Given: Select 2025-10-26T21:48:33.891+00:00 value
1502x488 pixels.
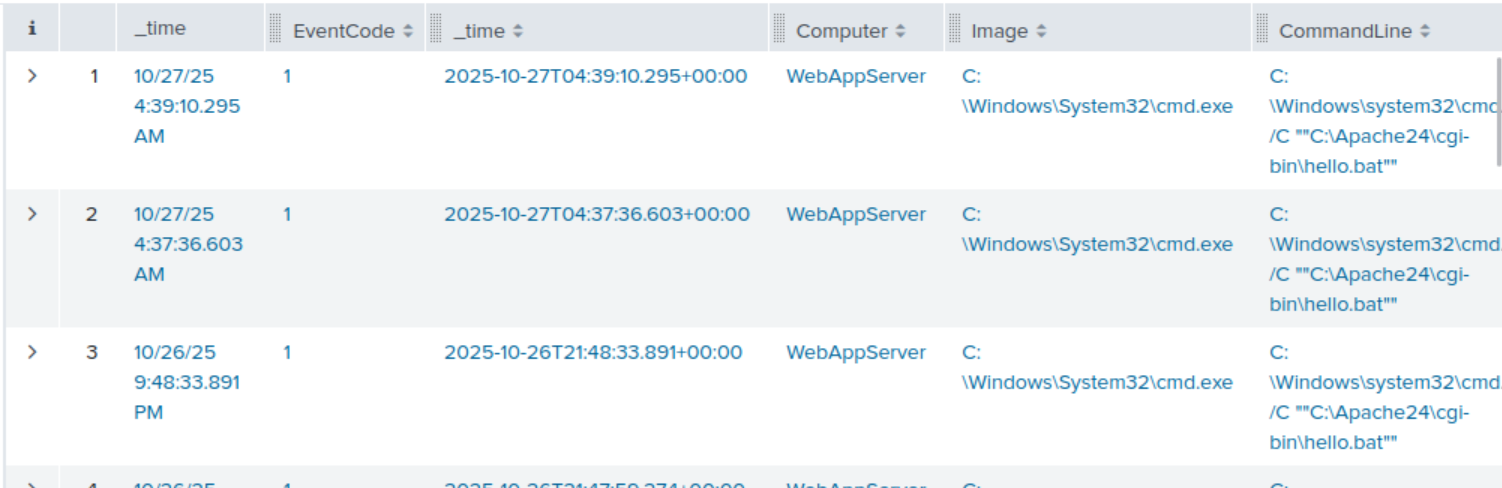Looking at the screenshot, I should 594,352.
